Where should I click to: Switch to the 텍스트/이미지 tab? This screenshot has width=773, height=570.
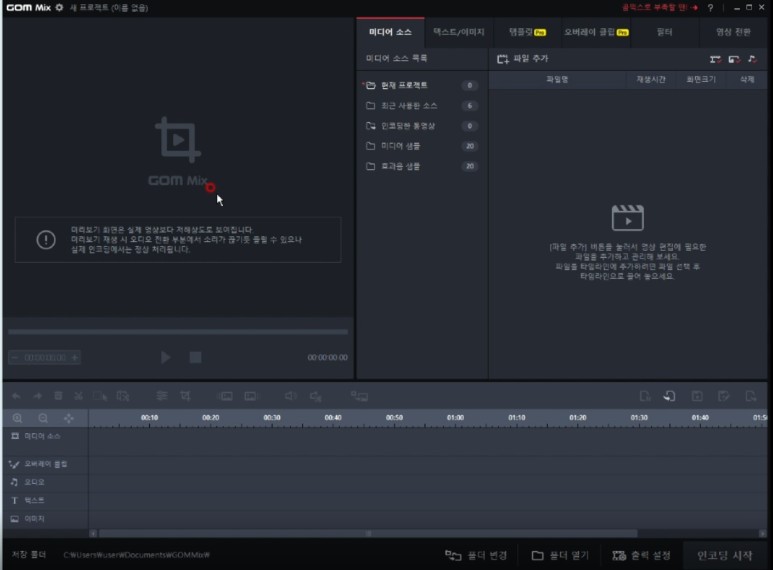pos(458,33)
